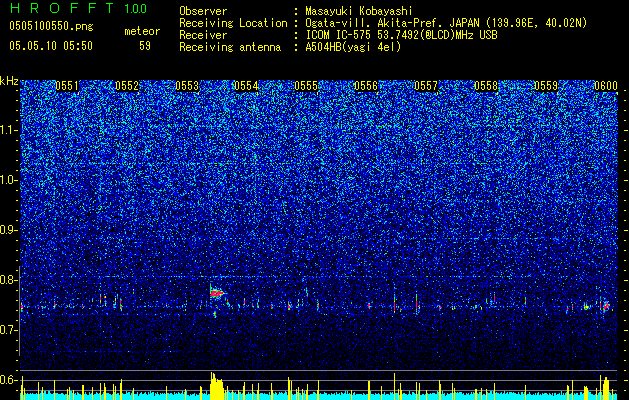Click the date stamp 05.05.10 05:50
The image size is (629, 400).
pyautogui.click(x=51, y=46)
